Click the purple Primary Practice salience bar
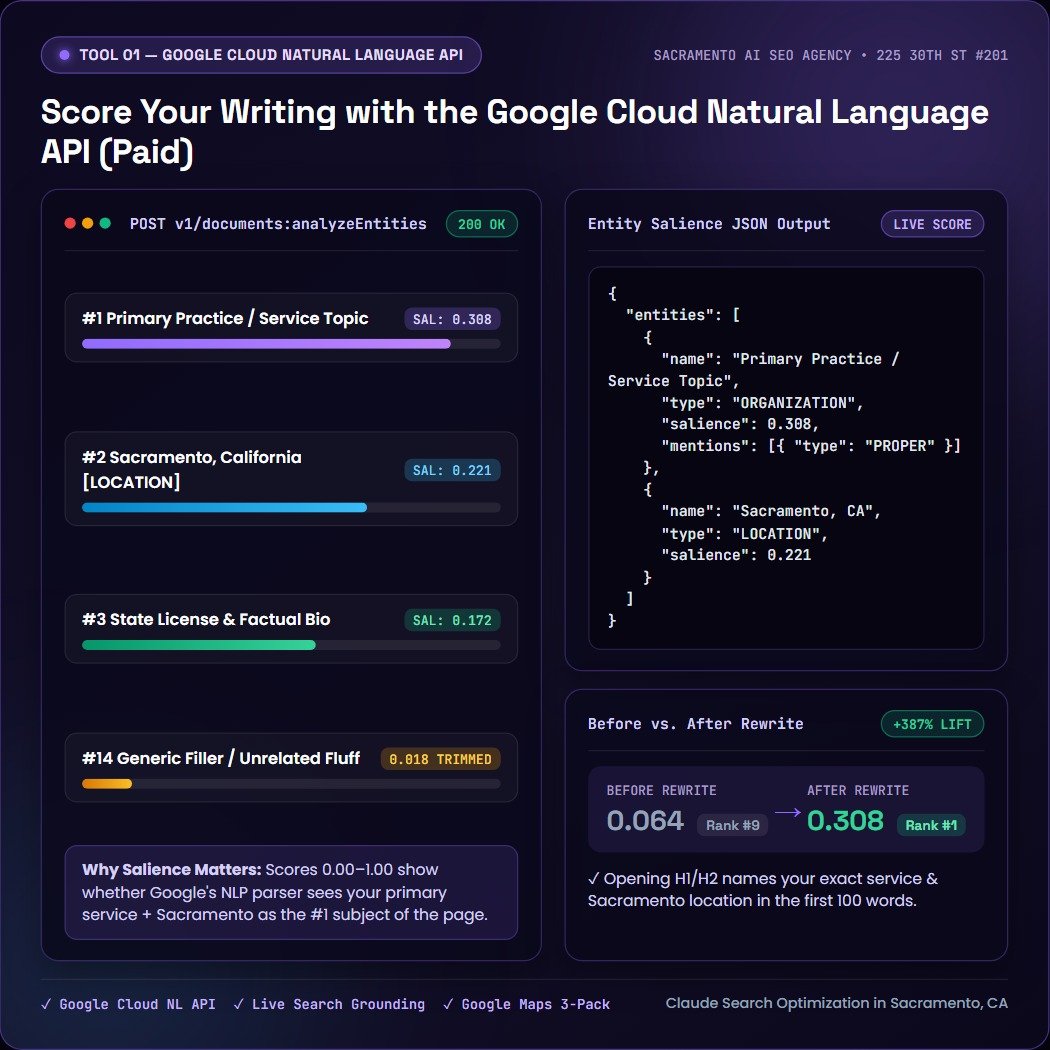Screen dimensions: 1050x1050 click(267, 344)
